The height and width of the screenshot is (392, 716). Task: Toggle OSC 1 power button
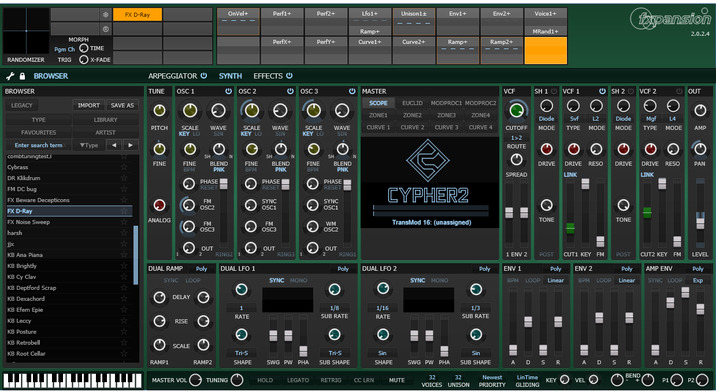pyautogui.click(x=228, y=91)
